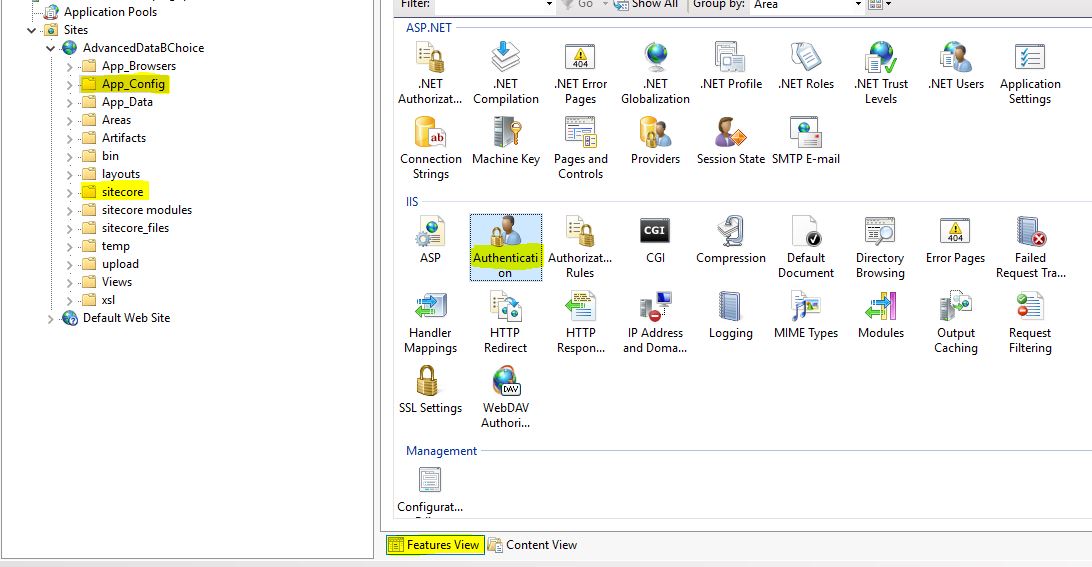Open Directory Browsing feature
The width and height of the screenshot is (1092, 567).
point(880,247)
